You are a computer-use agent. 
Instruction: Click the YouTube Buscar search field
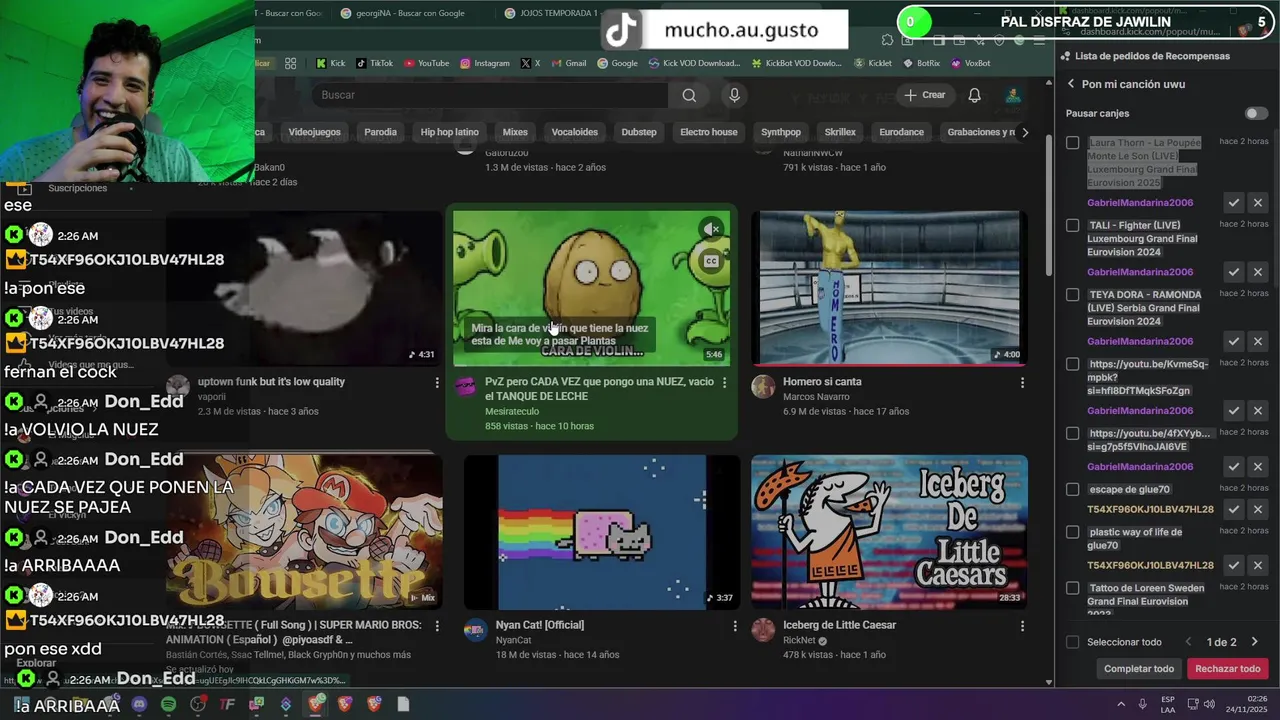[490, 95]
